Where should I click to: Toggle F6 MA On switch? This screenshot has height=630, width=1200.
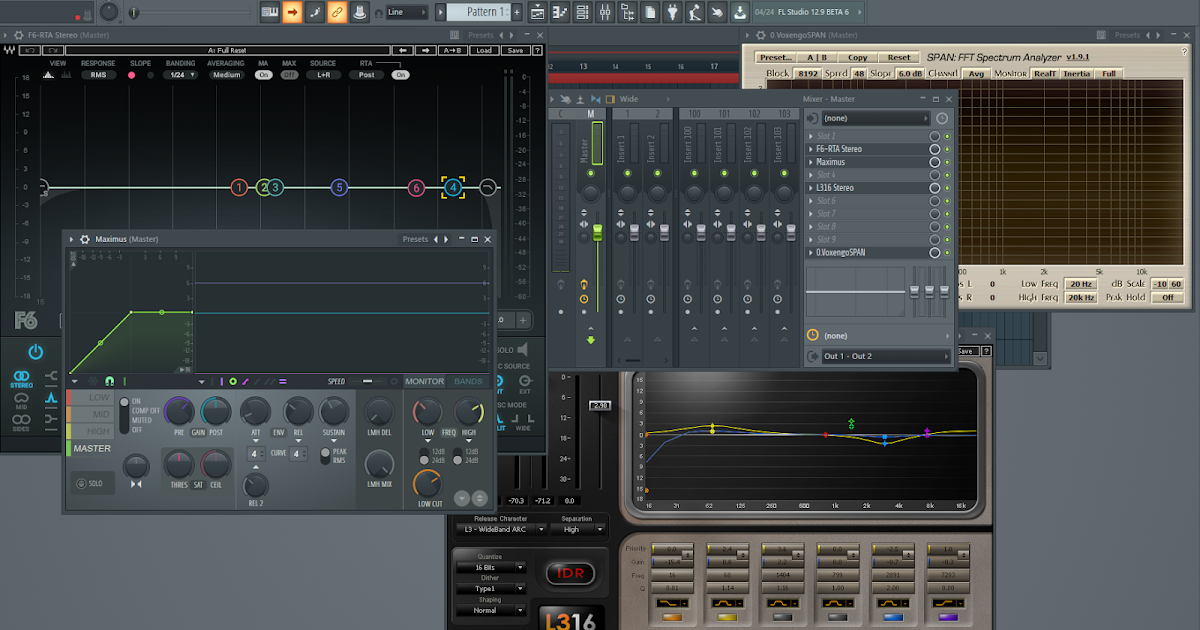click(264, 75)
